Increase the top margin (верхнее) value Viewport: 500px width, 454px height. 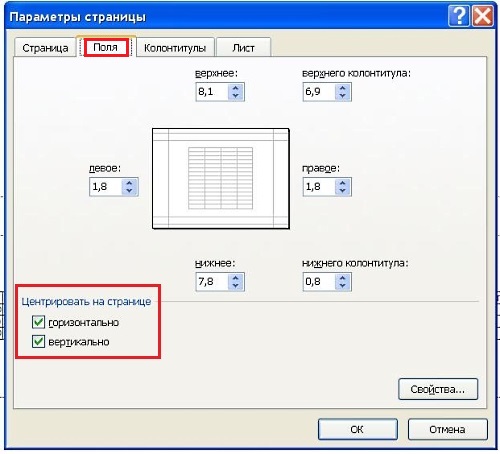coord(236,88)
